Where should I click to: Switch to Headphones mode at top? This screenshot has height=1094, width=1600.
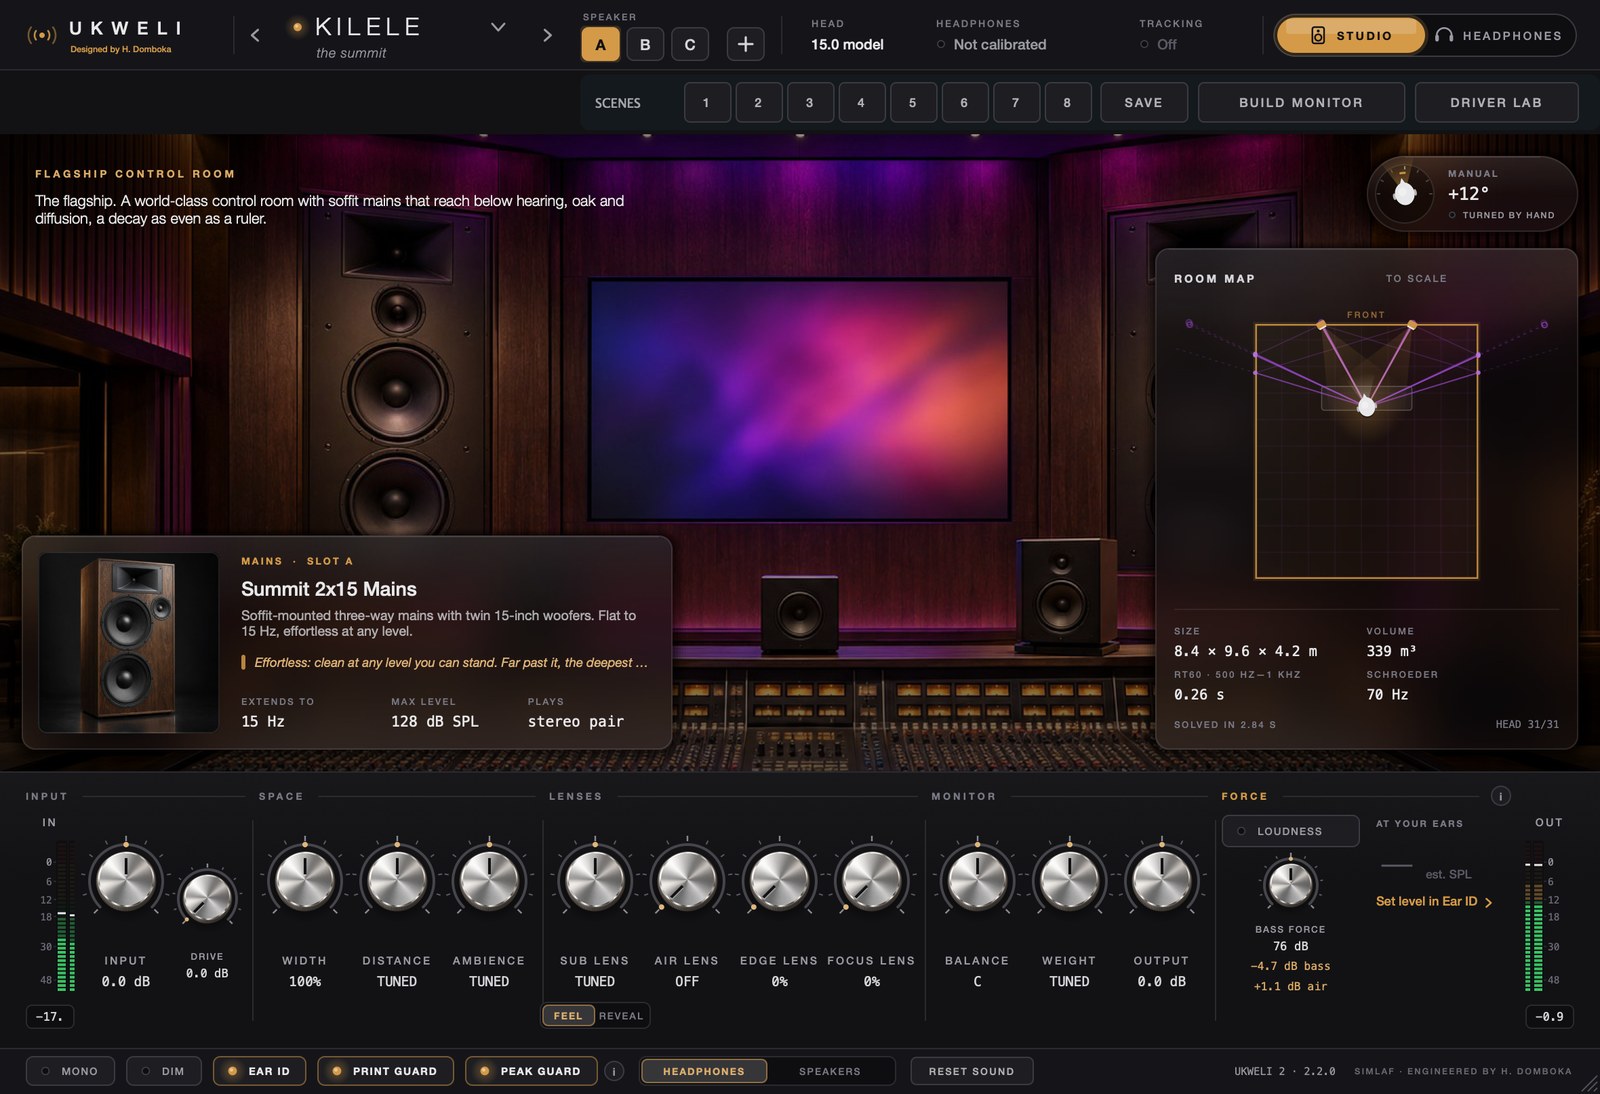point(1498,35)
